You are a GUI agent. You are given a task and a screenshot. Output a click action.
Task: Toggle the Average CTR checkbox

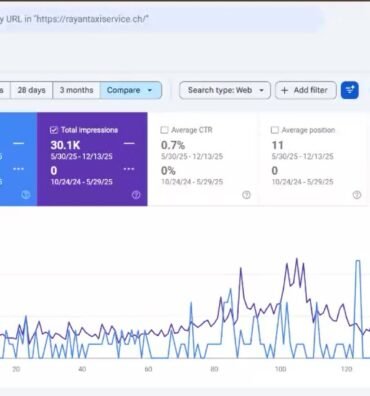[x=164, y=130]
